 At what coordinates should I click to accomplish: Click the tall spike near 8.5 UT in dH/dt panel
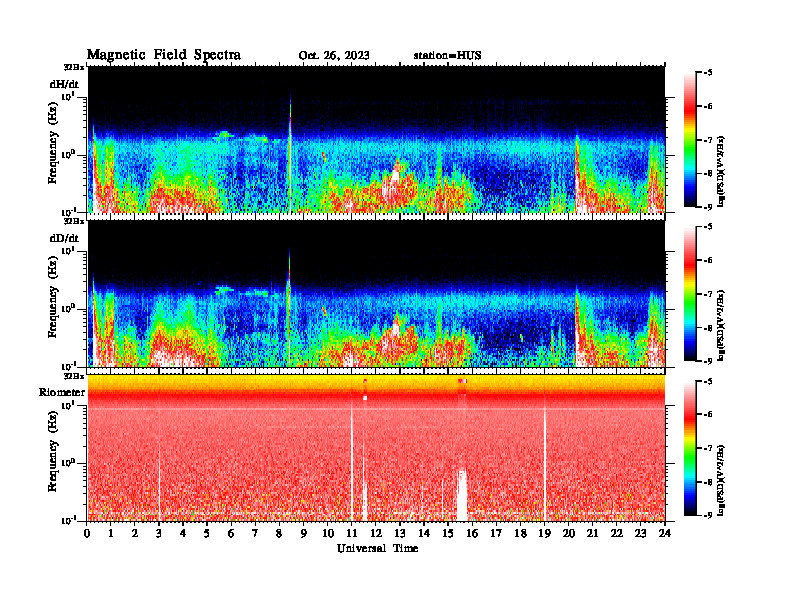[x=290, y=151]
